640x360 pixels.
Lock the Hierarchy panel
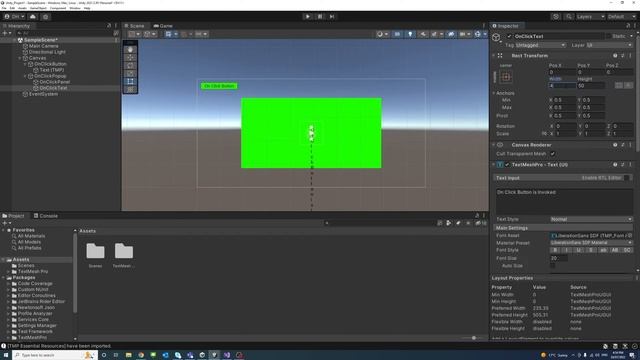[x=109, y=26]
